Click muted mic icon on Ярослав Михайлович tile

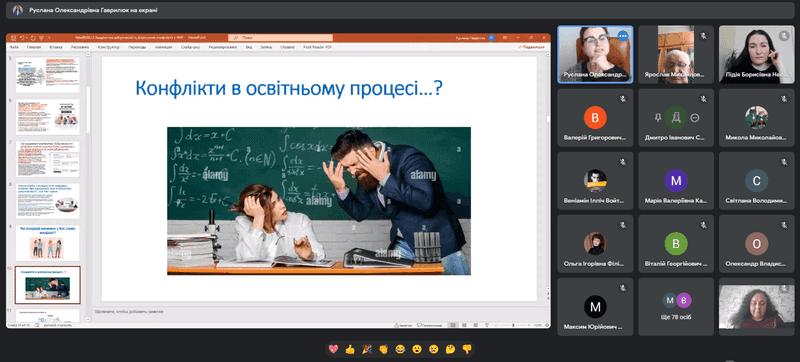[x=703, y=36]
